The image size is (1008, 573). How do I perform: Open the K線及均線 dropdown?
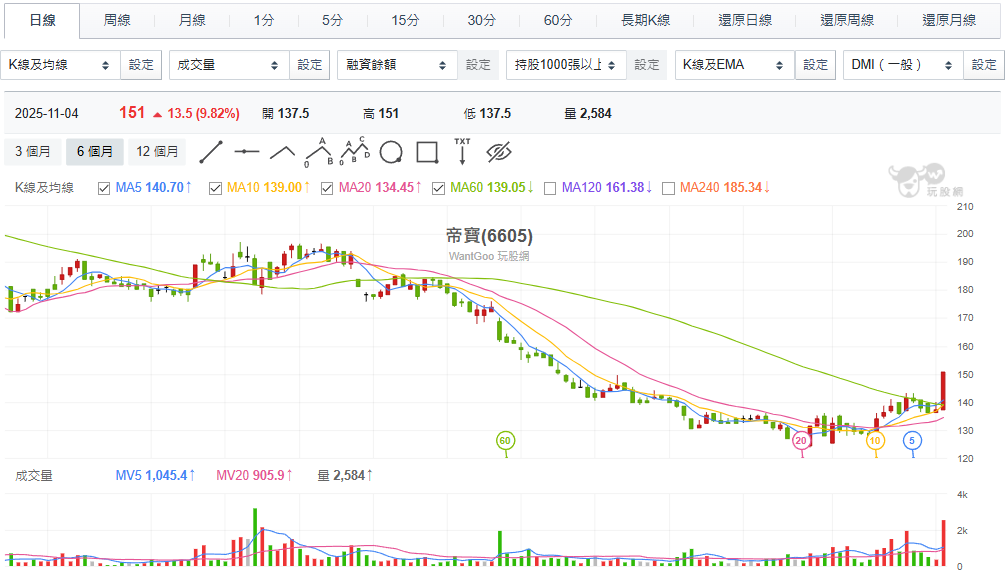(60, 65)
